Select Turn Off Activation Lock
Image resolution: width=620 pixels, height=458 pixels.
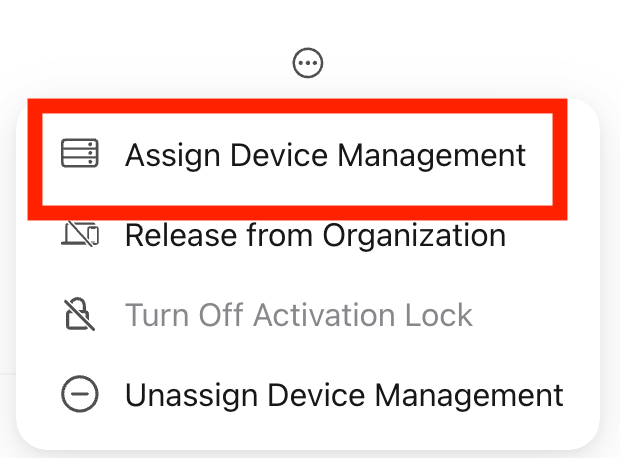click(298, 315)
